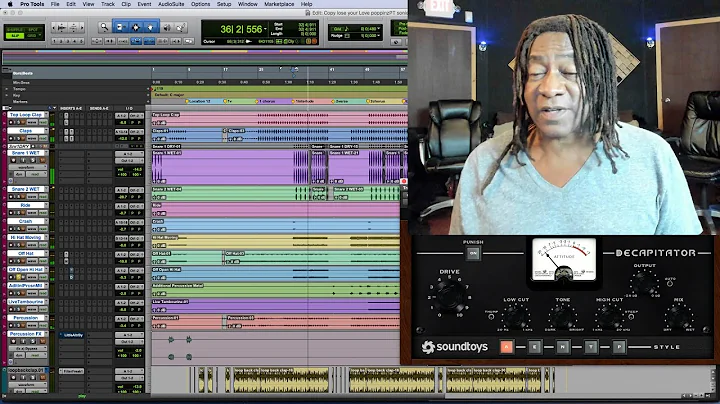Open the Snare 1 WET automation mode (read) dropdown
Image resolution: width=720 pixels, height=404 pixels.
[x=36, y=174]
